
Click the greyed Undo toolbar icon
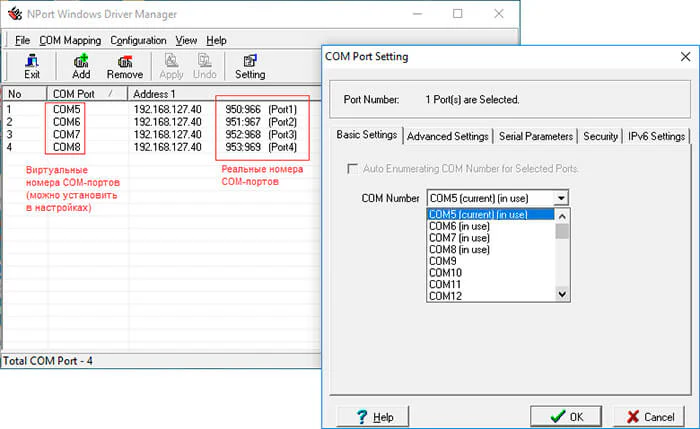(204, 67)
